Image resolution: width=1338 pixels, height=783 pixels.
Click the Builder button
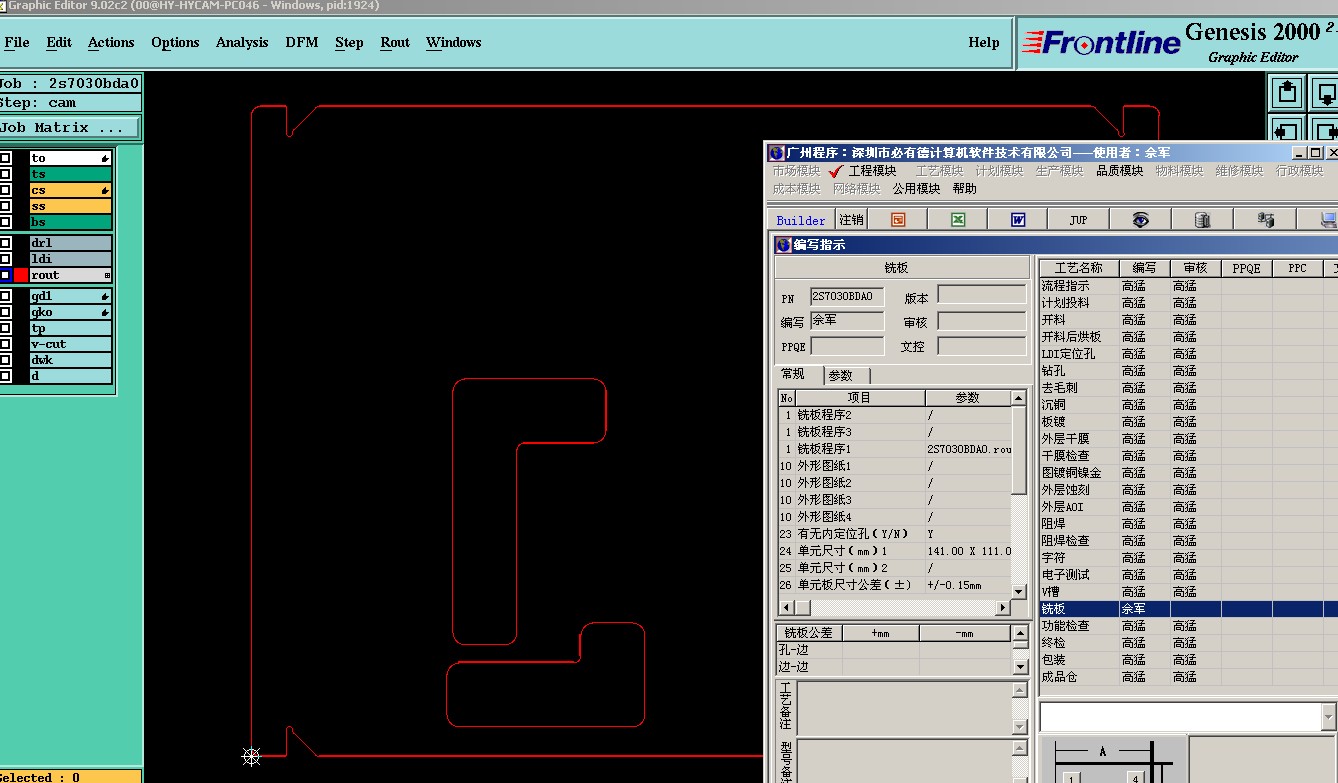pos(801,220)
